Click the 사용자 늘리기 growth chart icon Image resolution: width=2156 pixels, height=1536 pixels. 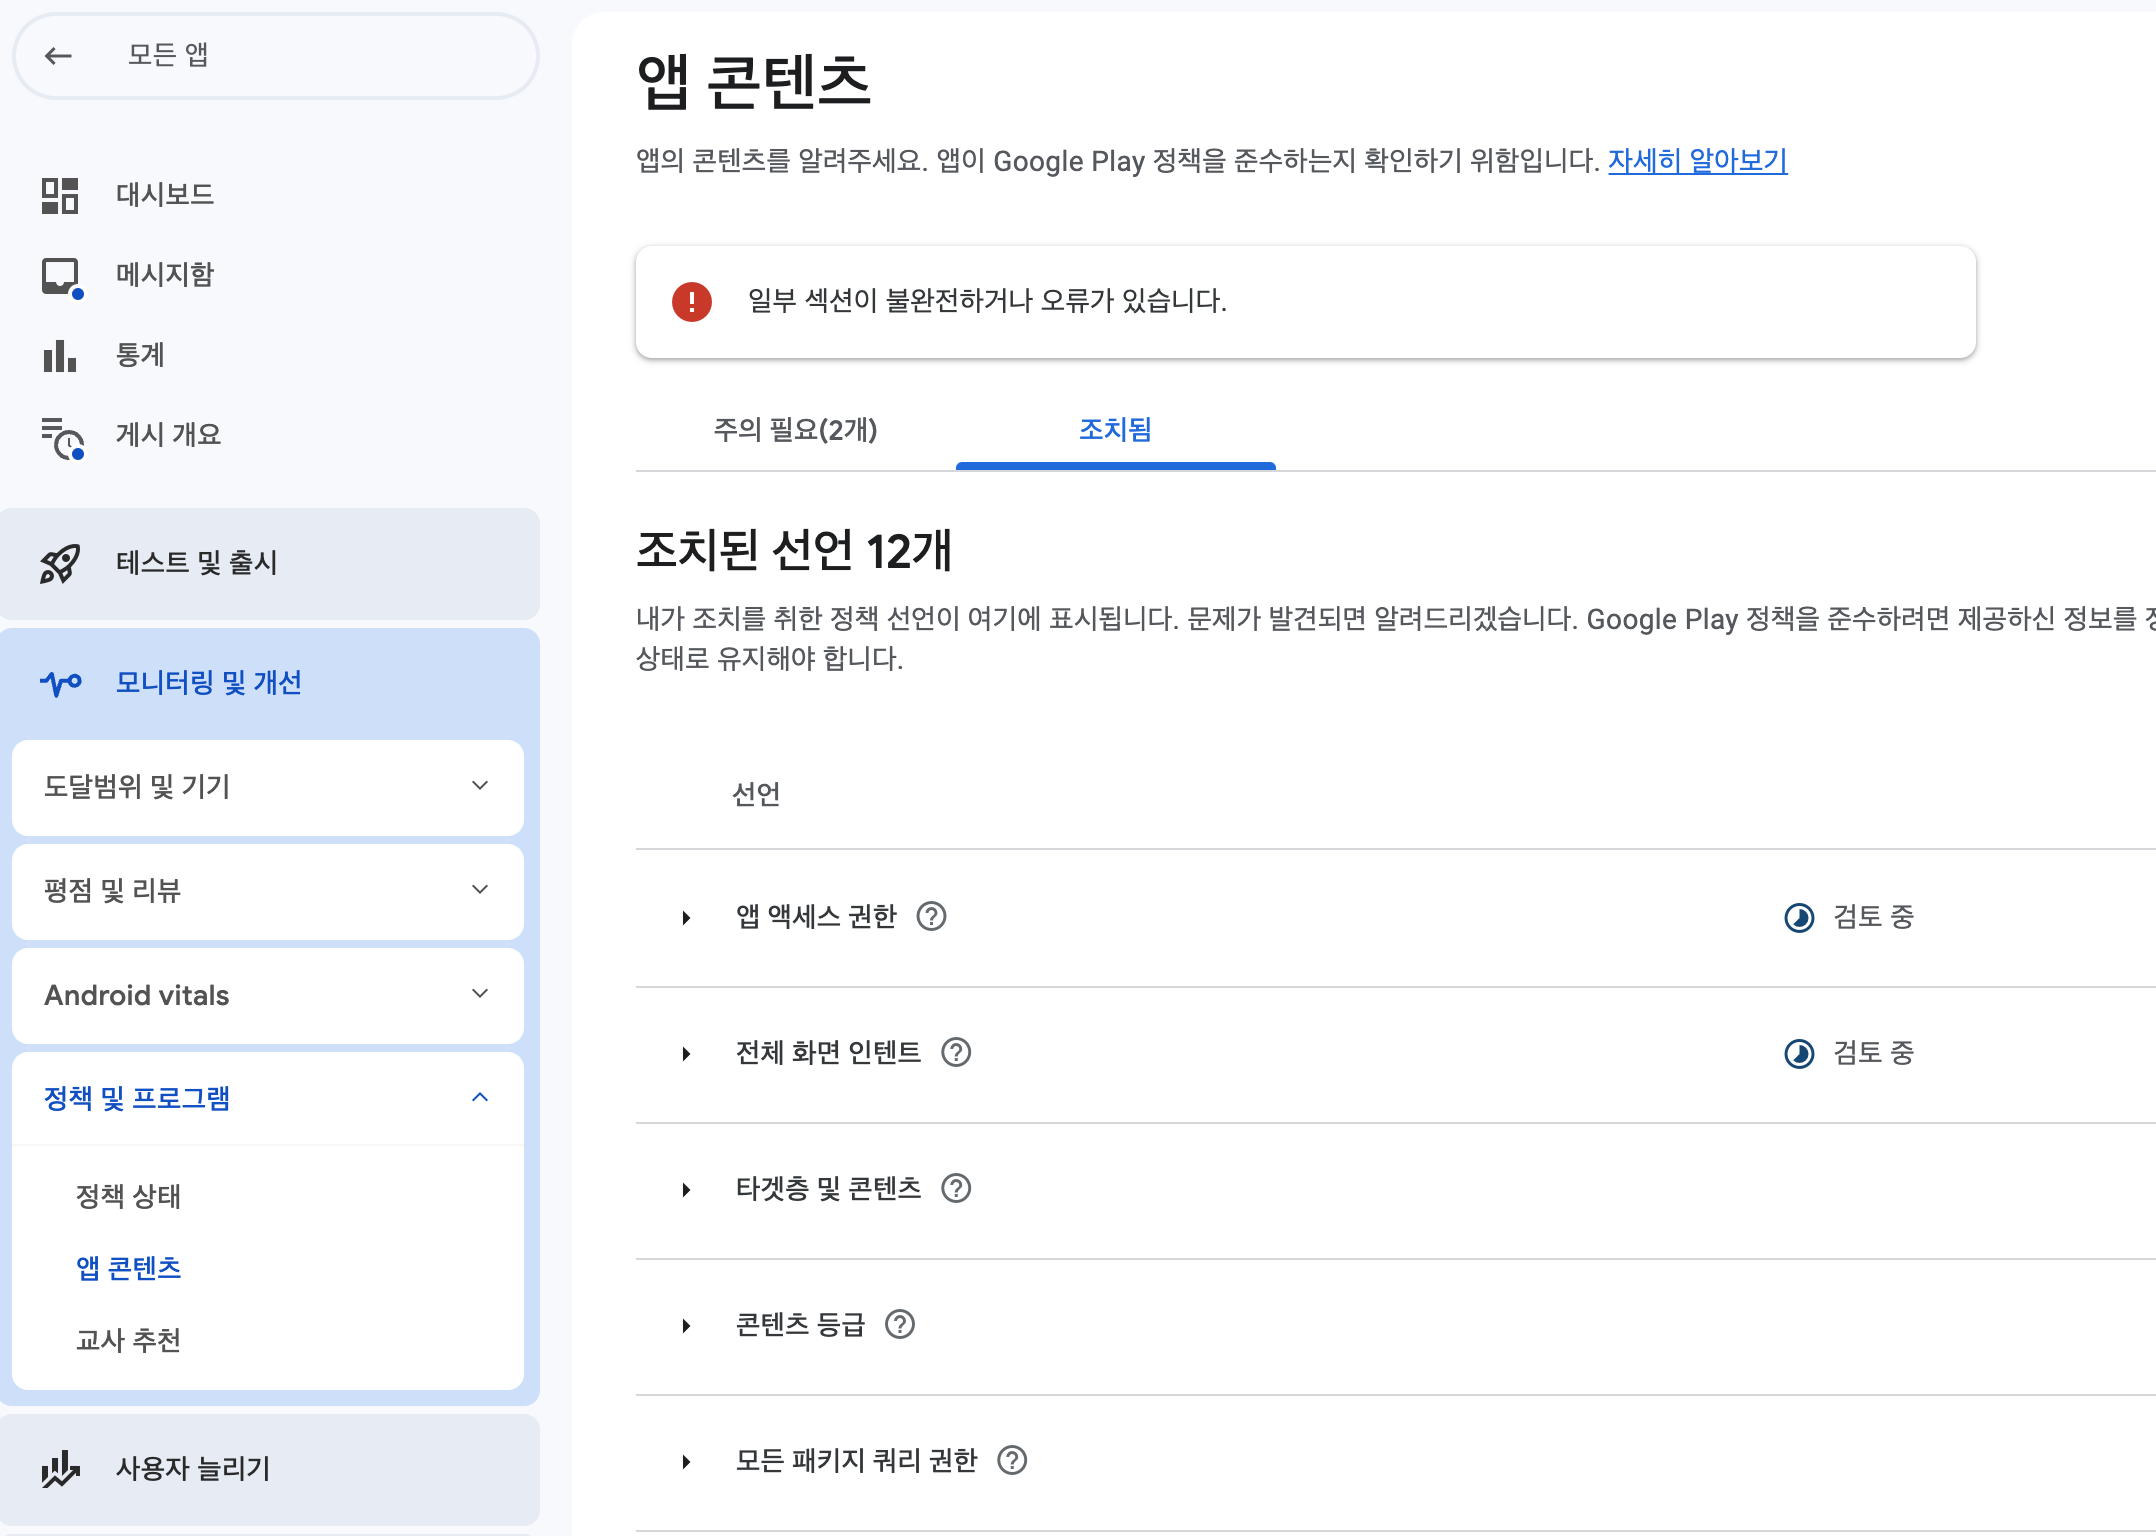[x=60, y=1469]
